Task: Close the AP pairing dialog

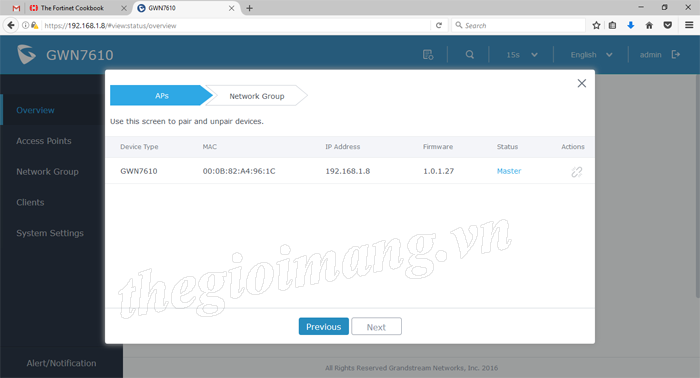Action: click(x=581, y=83)
